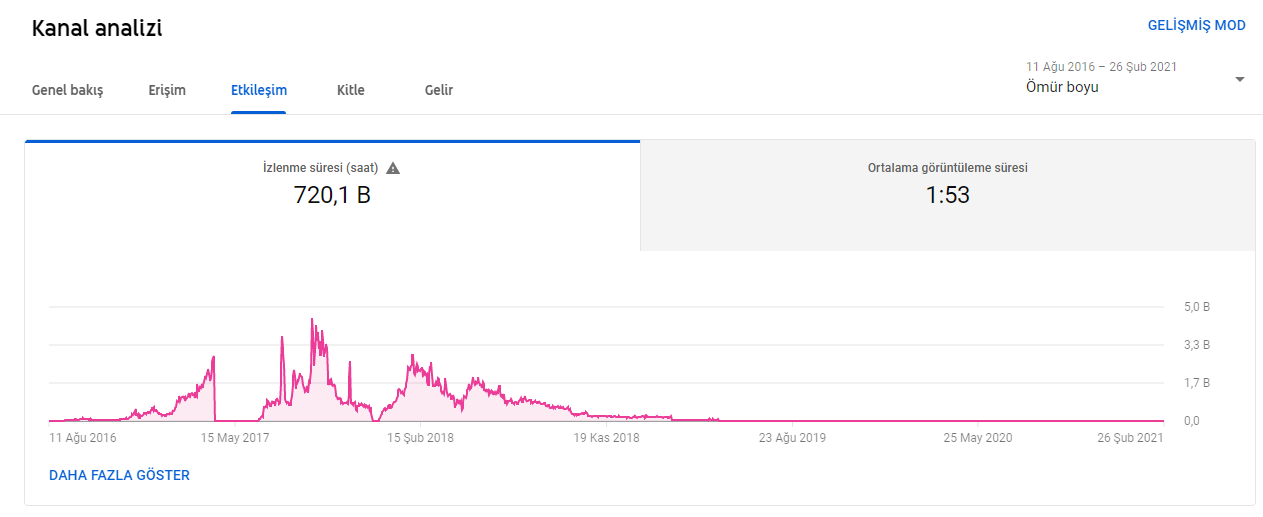Image resolution: width=1263 pixels, height=517 pixels.
Task: Click the 11 Ağu 2016 – 26 Şub 2021 date text
Action: tap(1101, 67)
